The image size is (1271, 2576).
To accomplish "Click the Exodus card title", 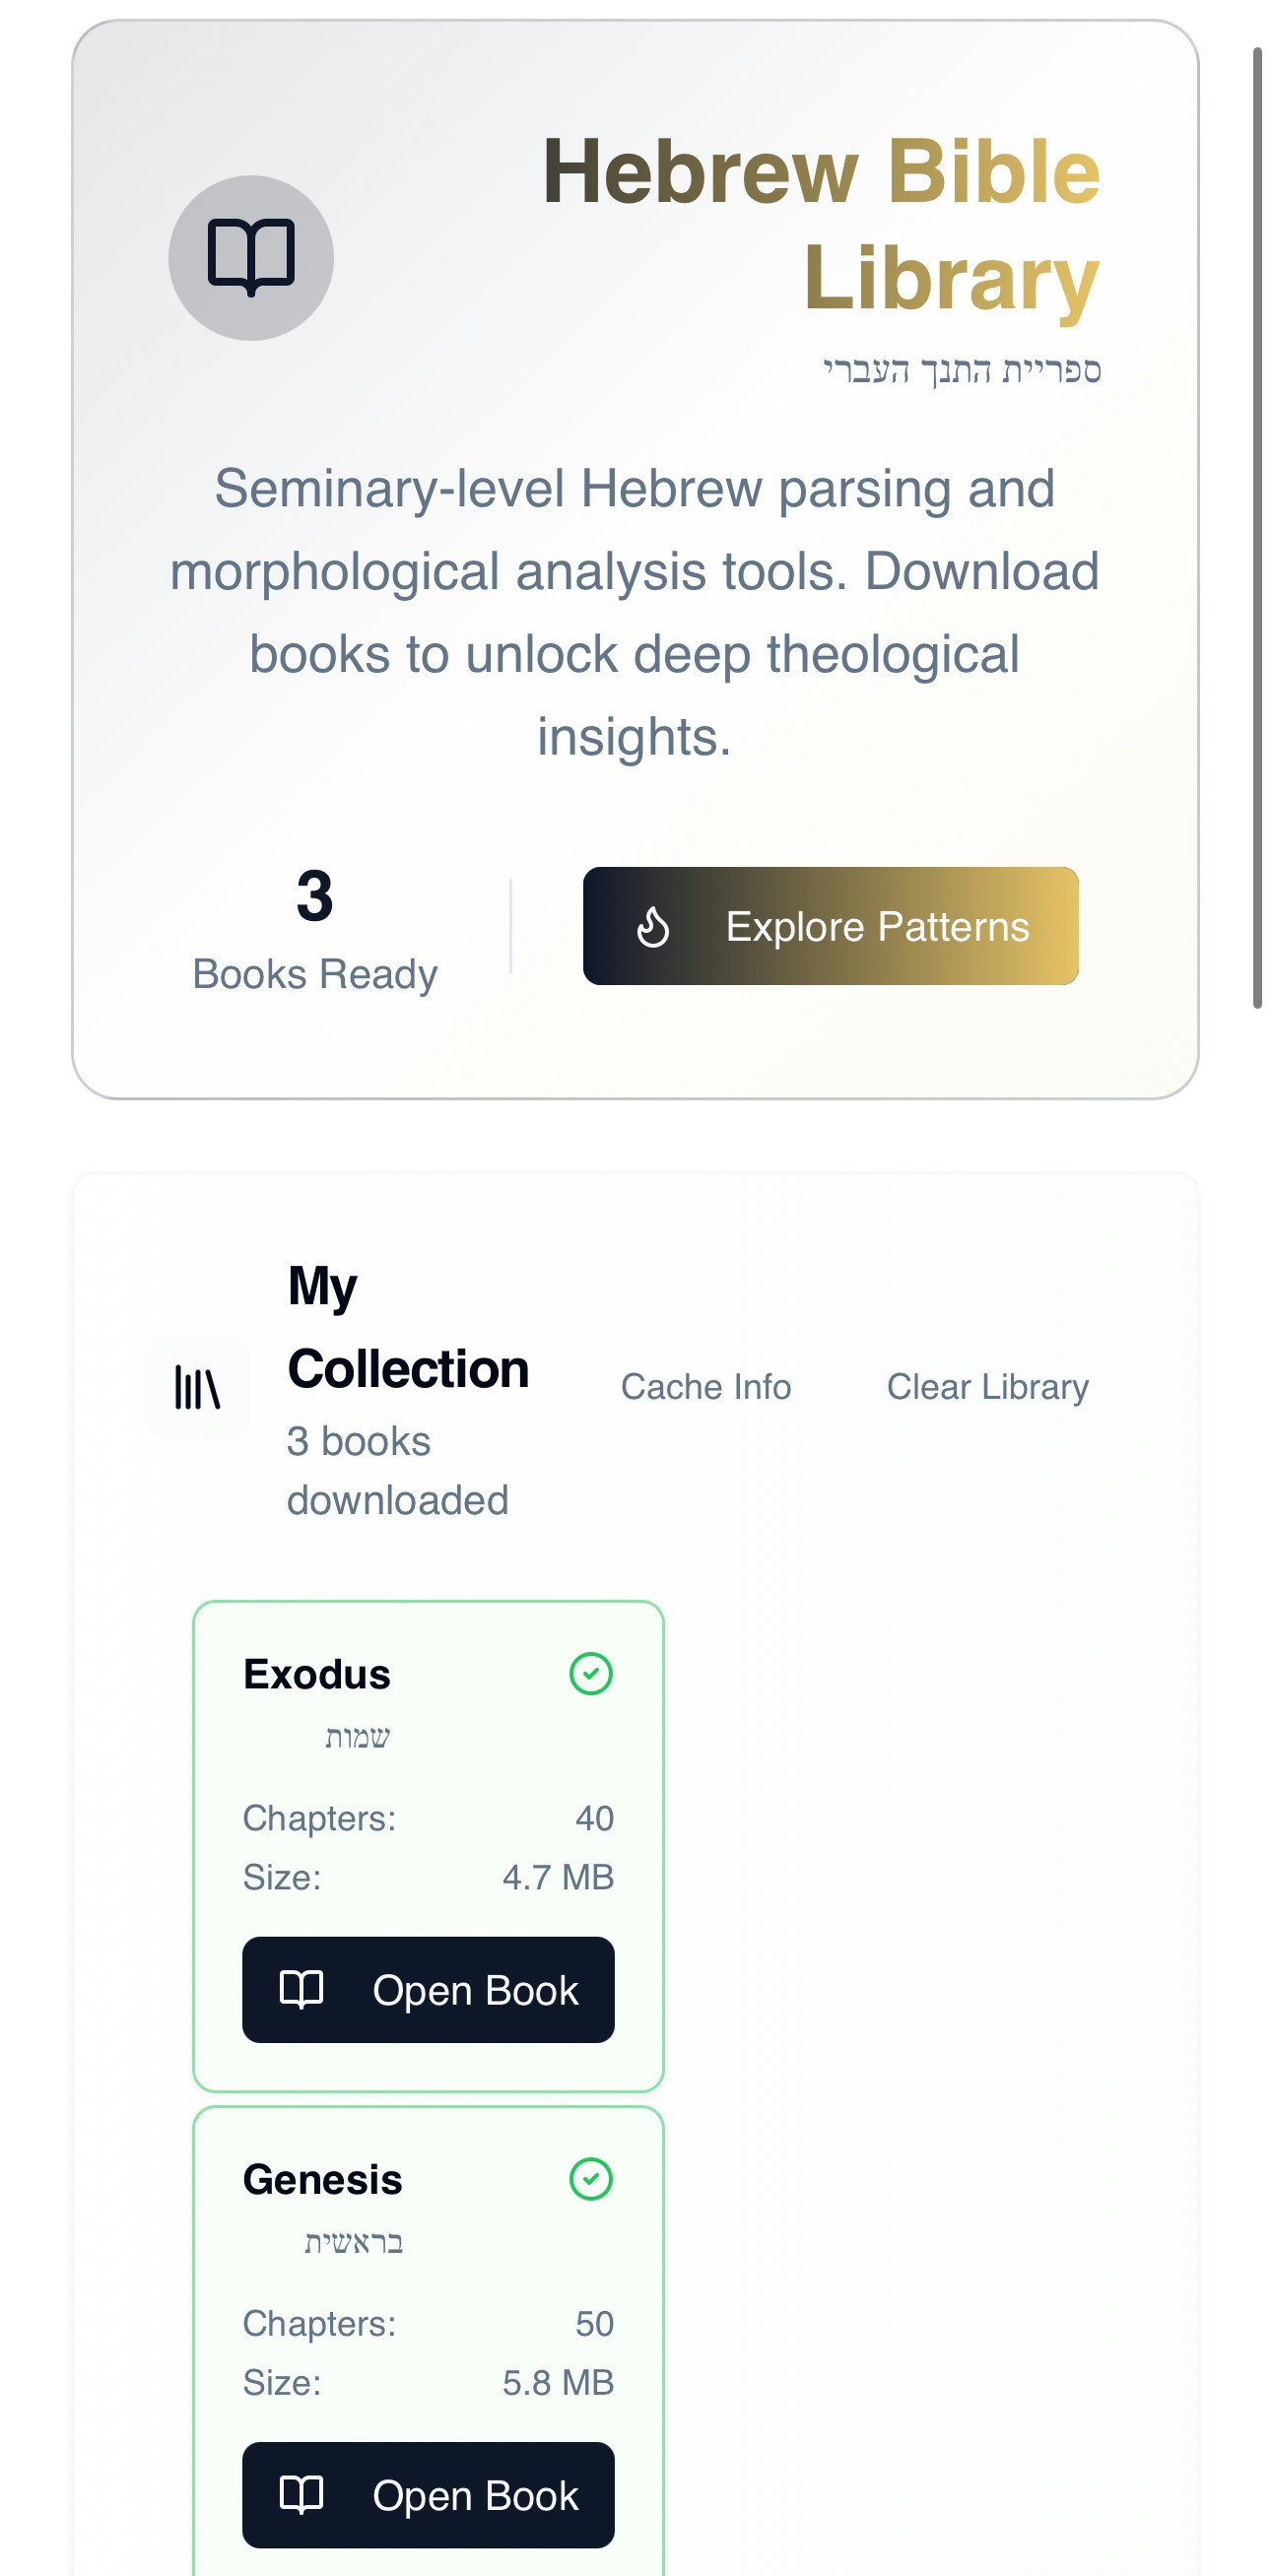I will 316,1674.
